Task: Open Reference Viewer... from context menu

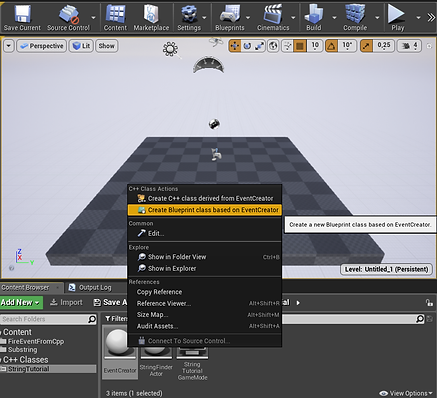Action: click(x=205, y=303)
